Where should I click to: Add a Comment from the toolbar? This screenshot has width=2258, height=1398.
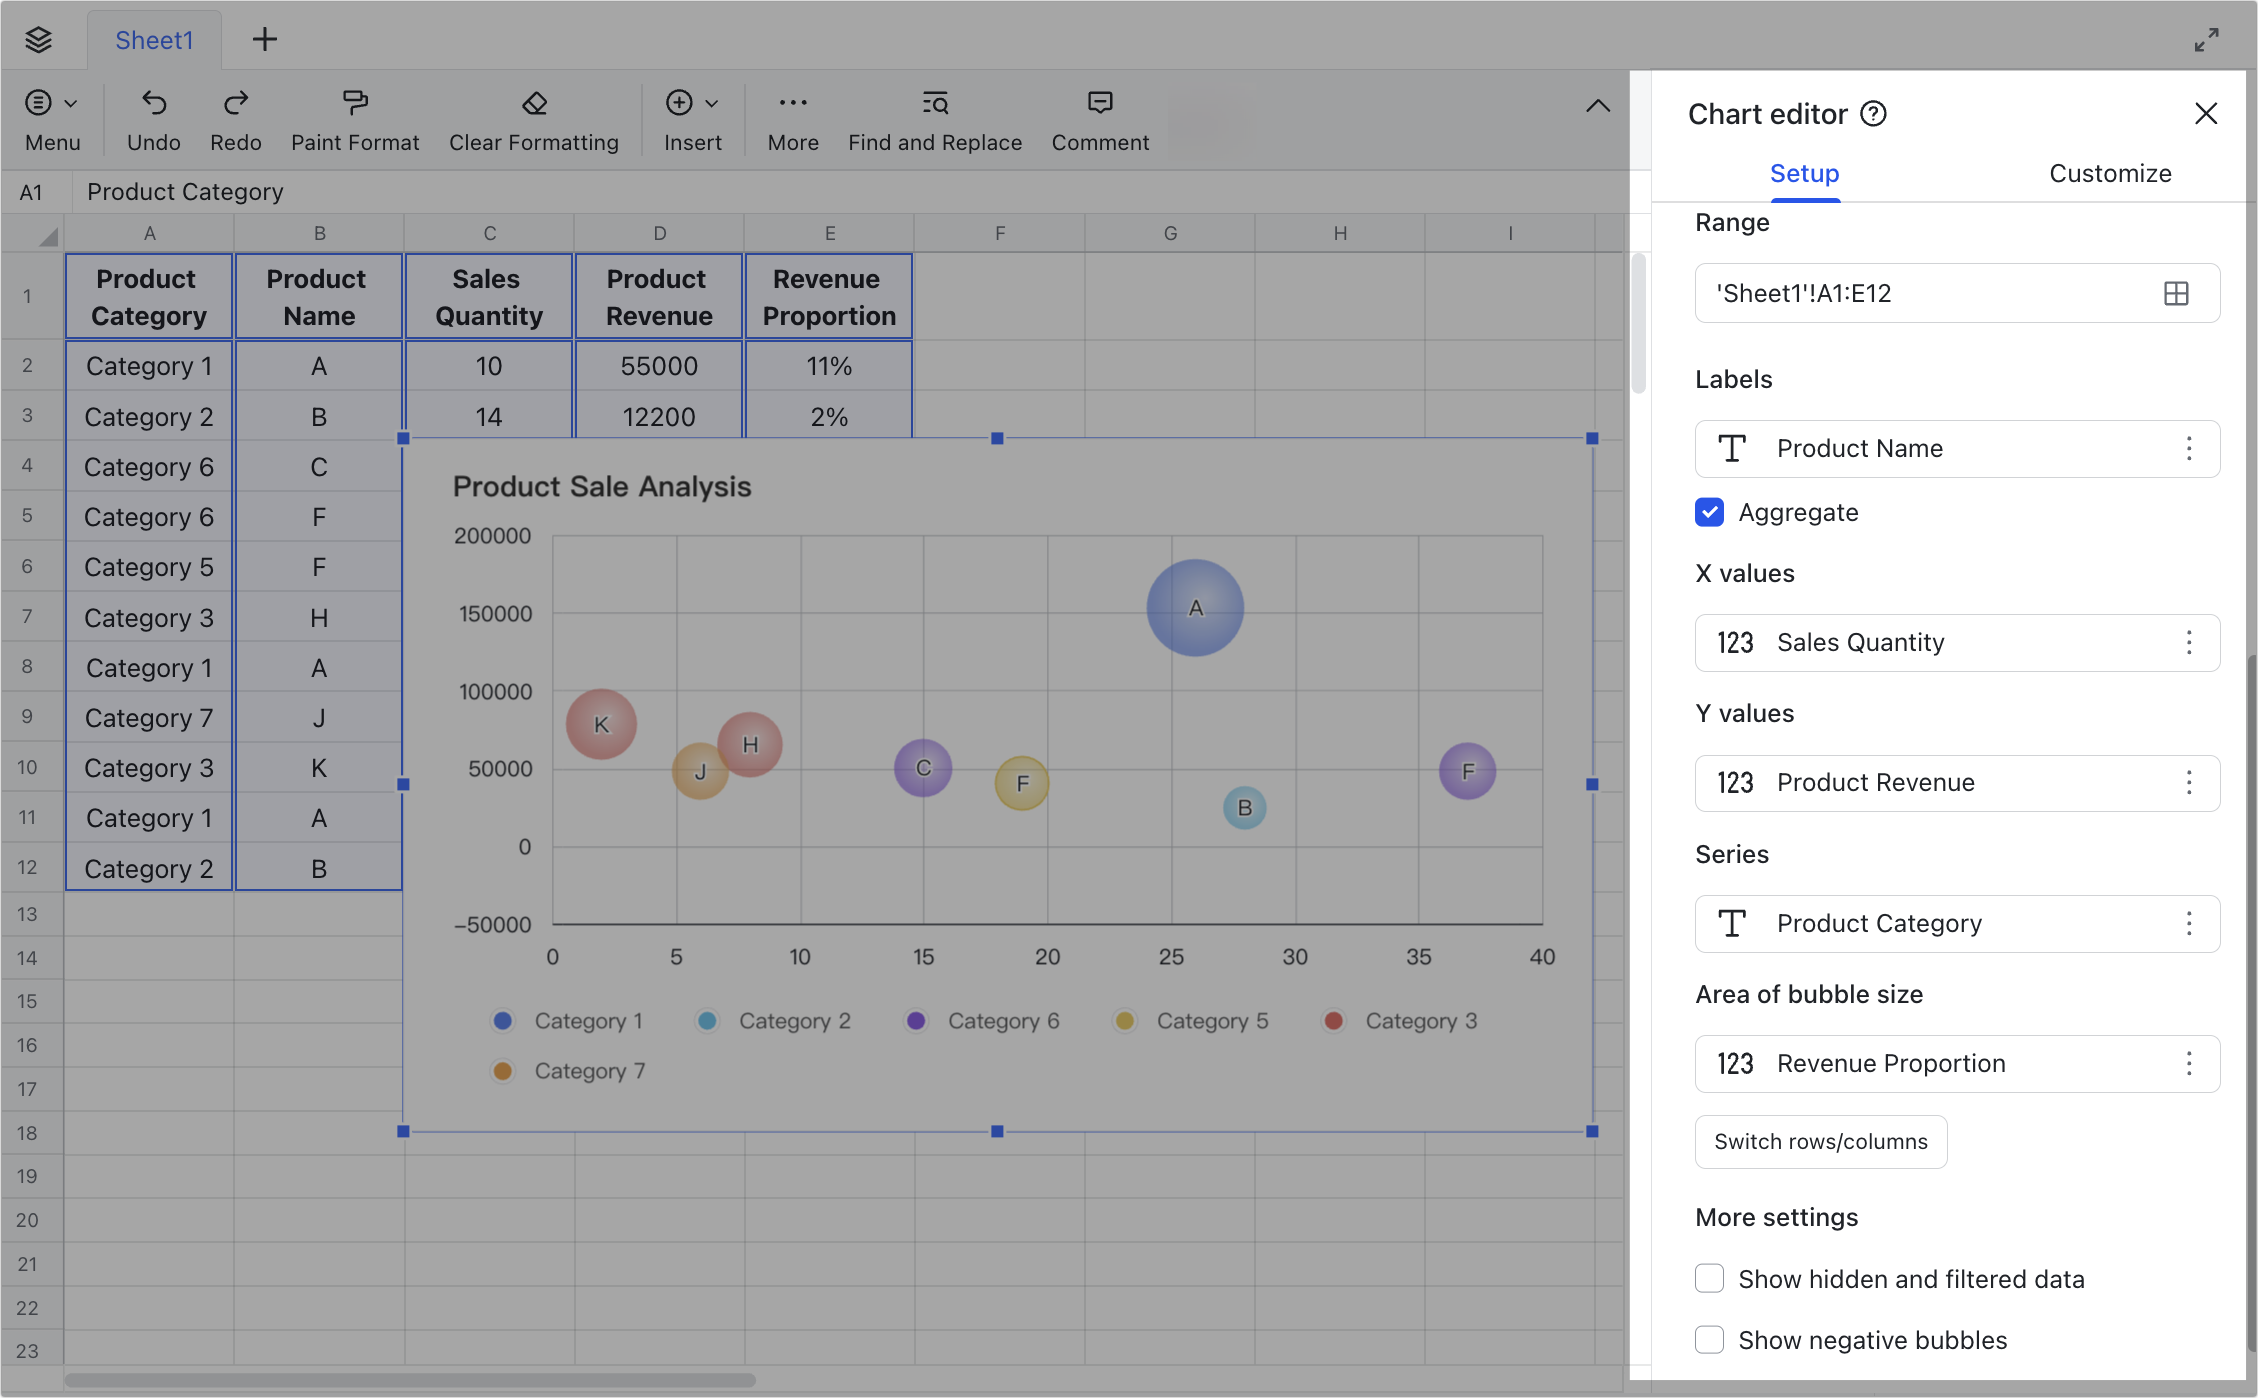1099,103
